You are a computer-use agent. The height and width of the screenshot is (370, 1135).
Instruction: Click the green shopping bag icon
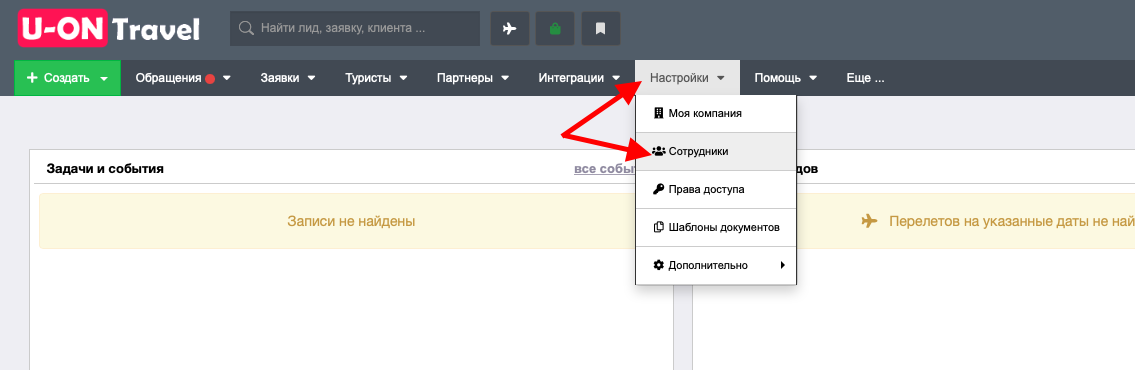[555, 28]
